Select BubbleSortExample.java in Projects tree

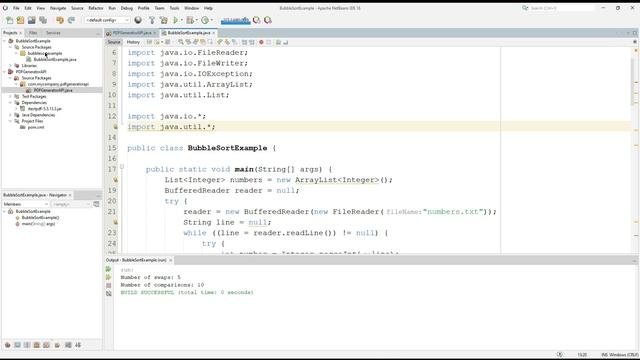(55, 59)
